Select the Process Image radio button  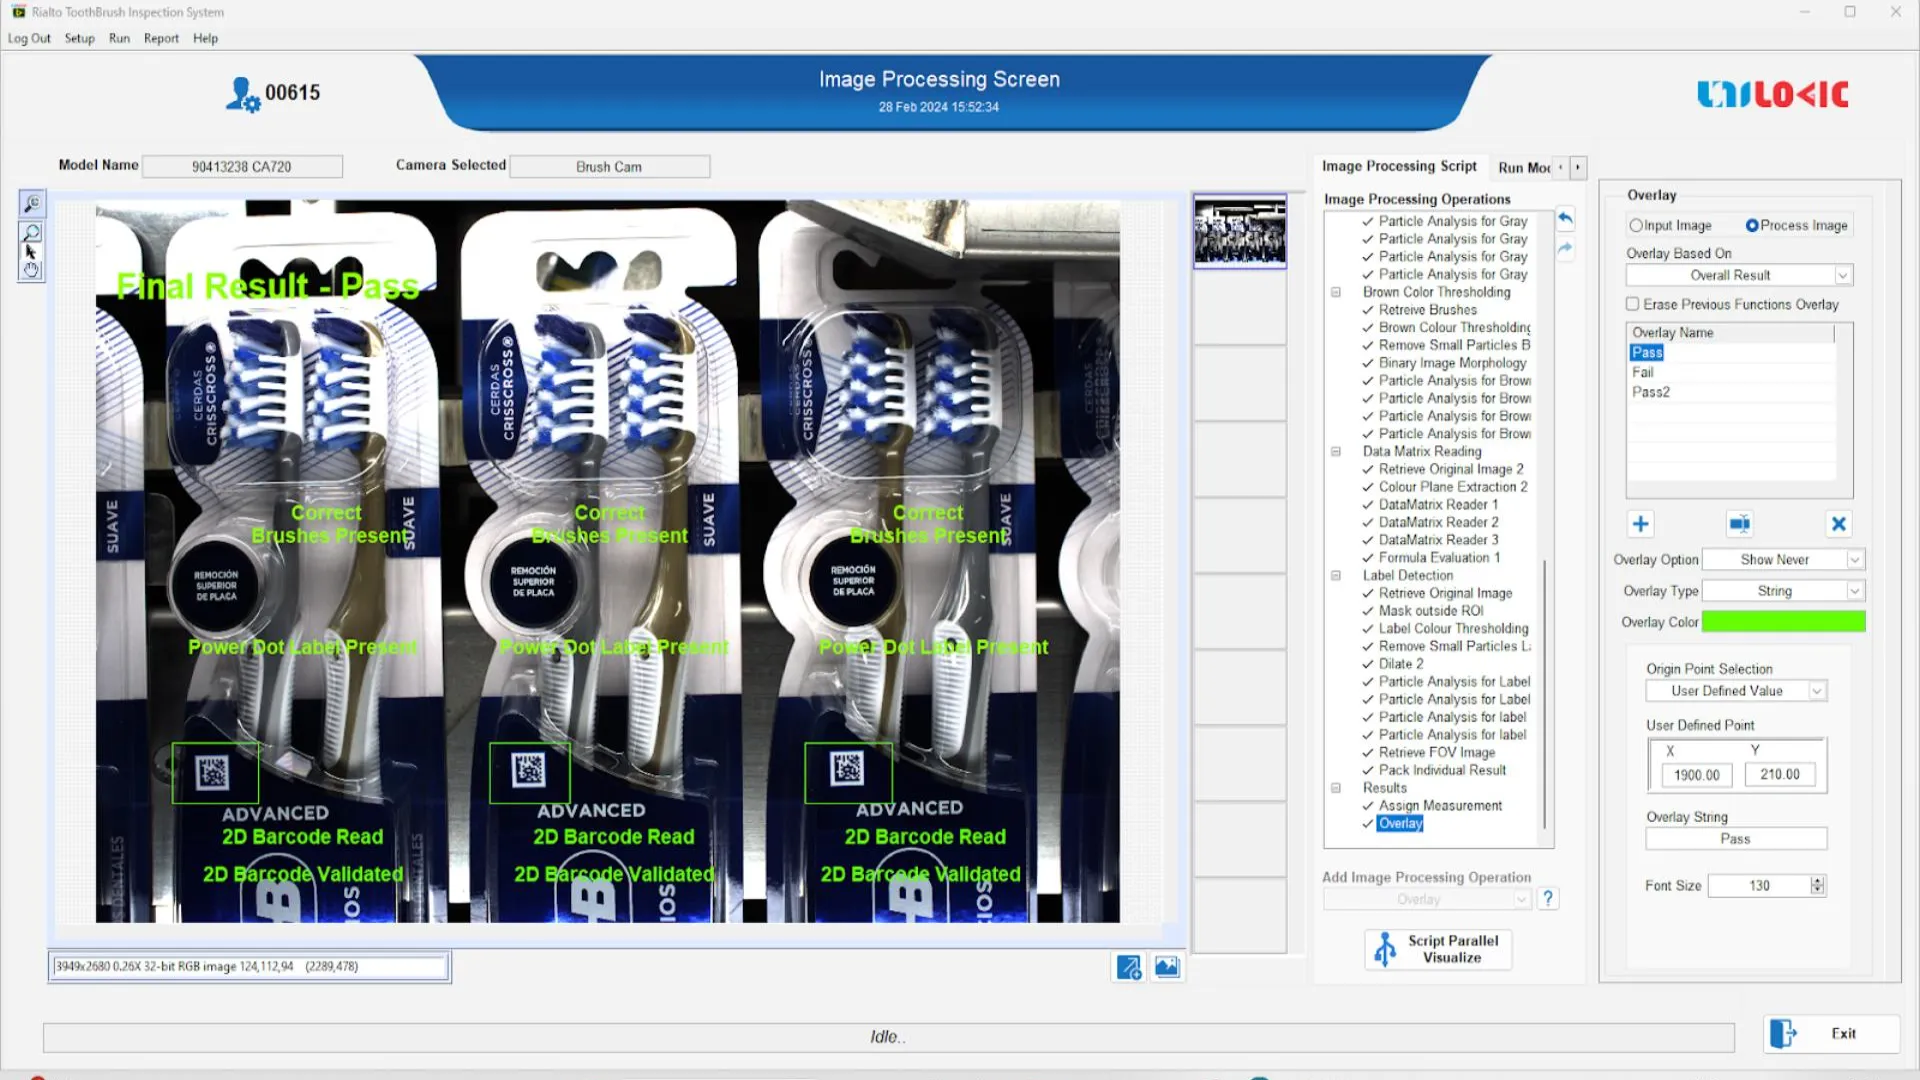coord(1752,226)
